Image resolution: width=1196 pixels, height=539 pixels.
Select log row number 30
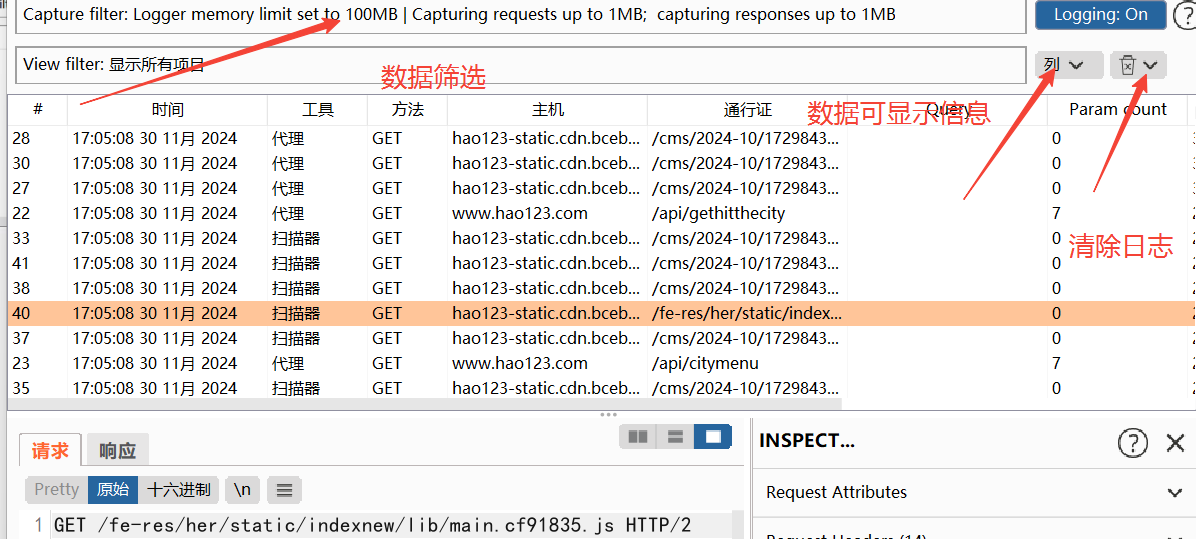coord(601,163)
